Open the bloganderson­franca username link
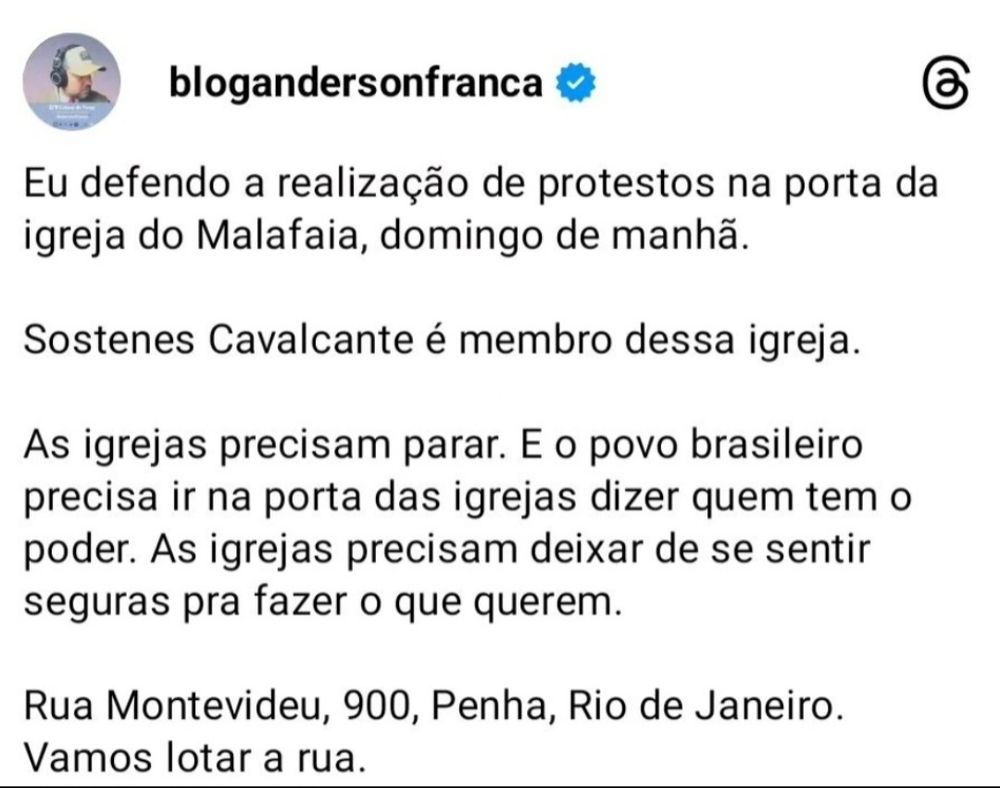 pyautogui.click(x=355, y=83)
